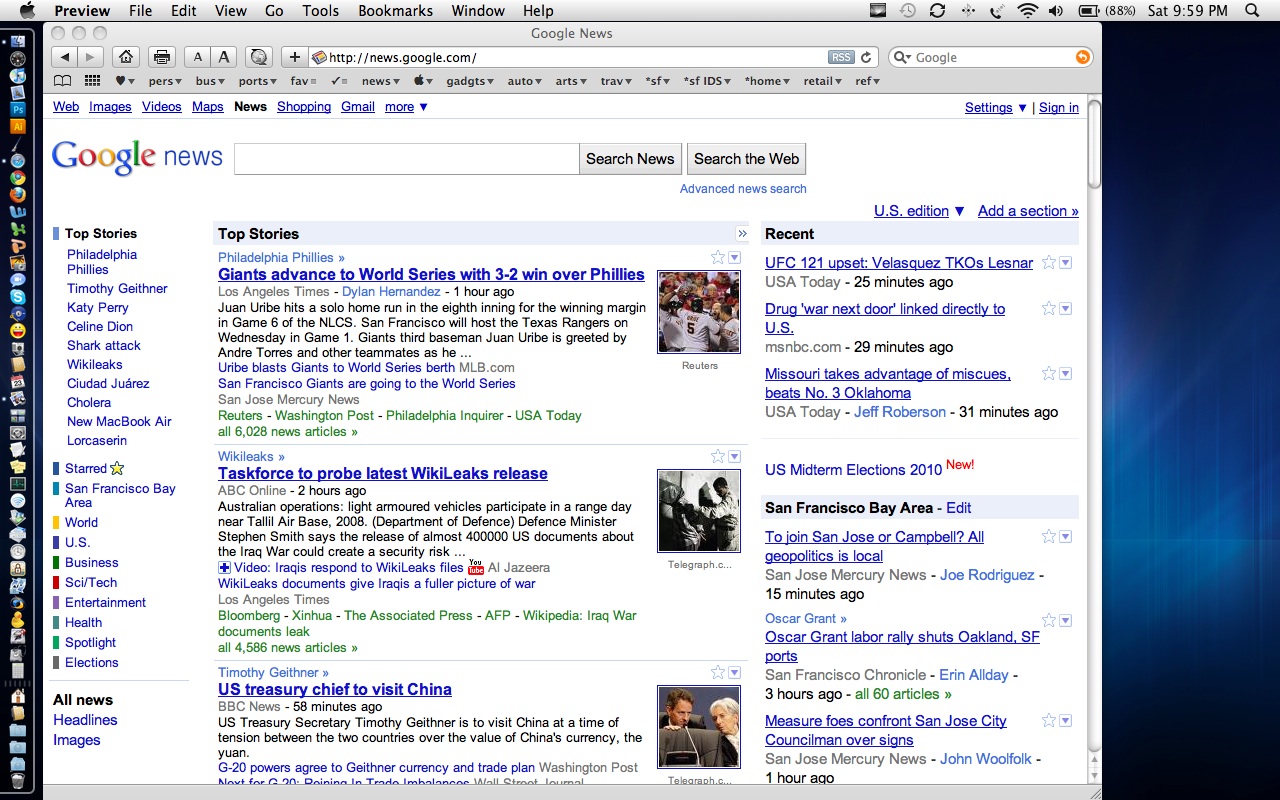Open Photoshop from the Dock

point(18,109)
